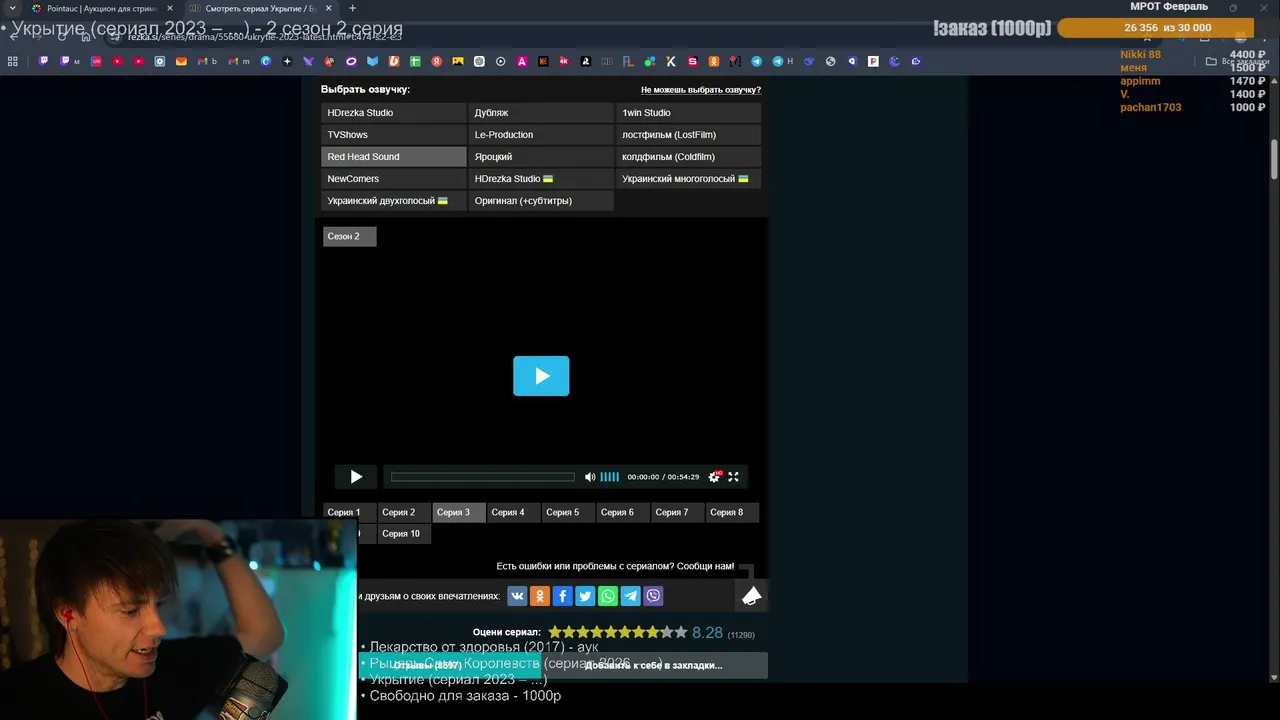Open a new browser tab
The image size is (1280, 720).
coord(352,8)
